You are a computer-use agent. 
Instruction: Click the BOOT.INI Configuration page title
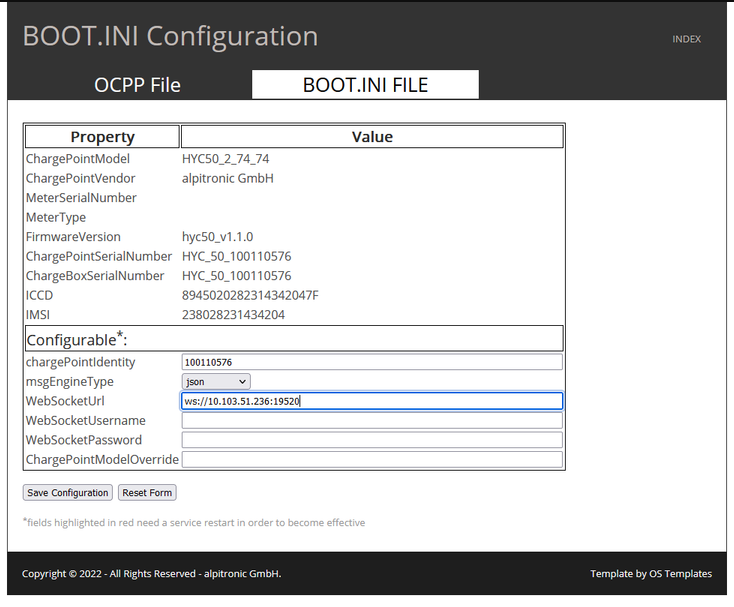click(170, 37)
